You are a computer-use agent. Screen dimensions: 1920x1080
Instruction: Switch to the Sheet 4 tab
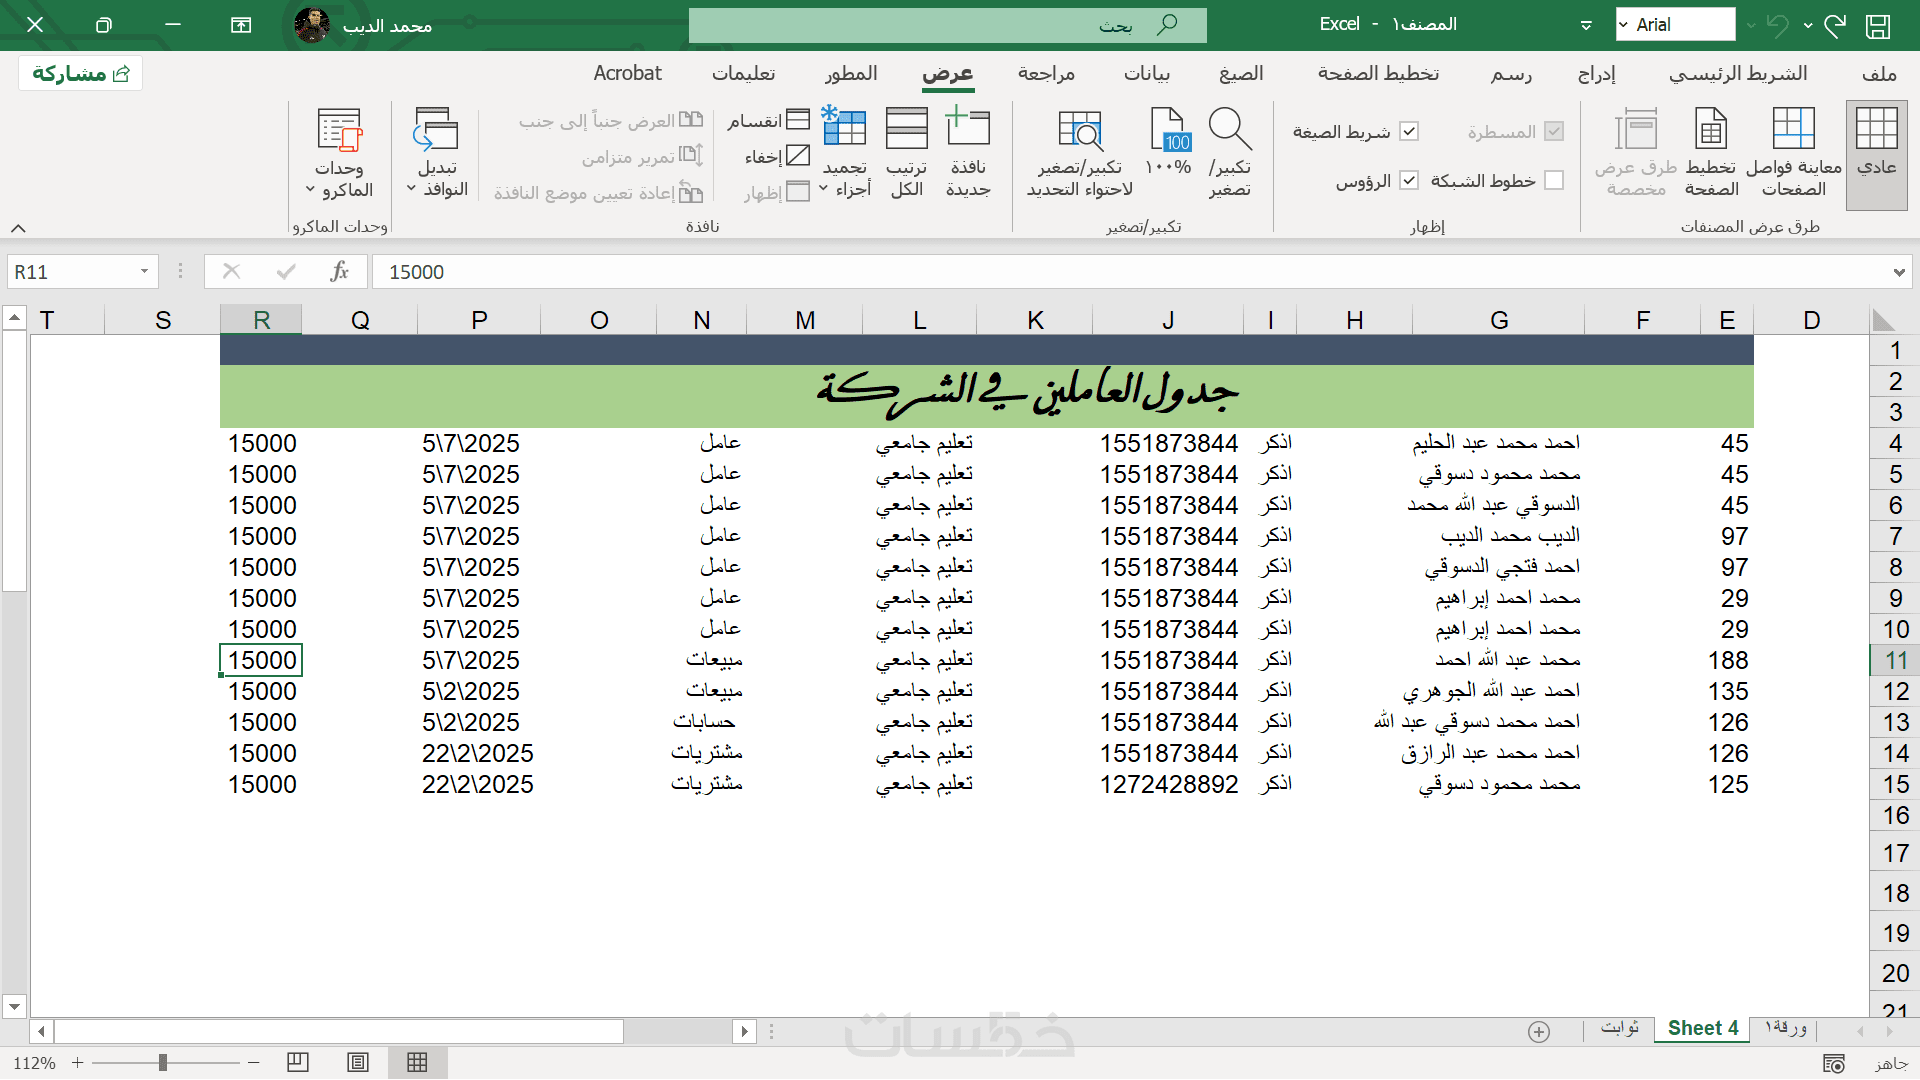pos(1702,1028)
